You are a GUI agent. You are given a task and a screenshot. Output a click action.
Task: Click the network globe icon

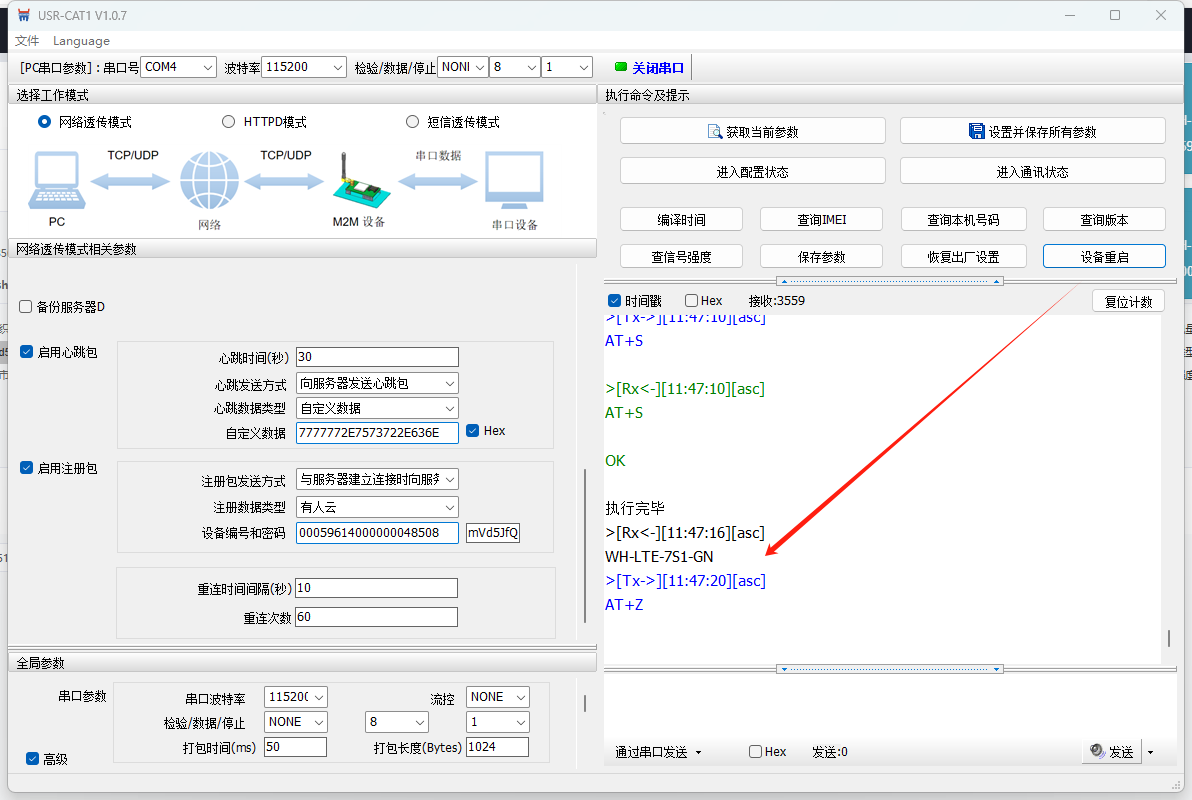(x=209, y=181)
